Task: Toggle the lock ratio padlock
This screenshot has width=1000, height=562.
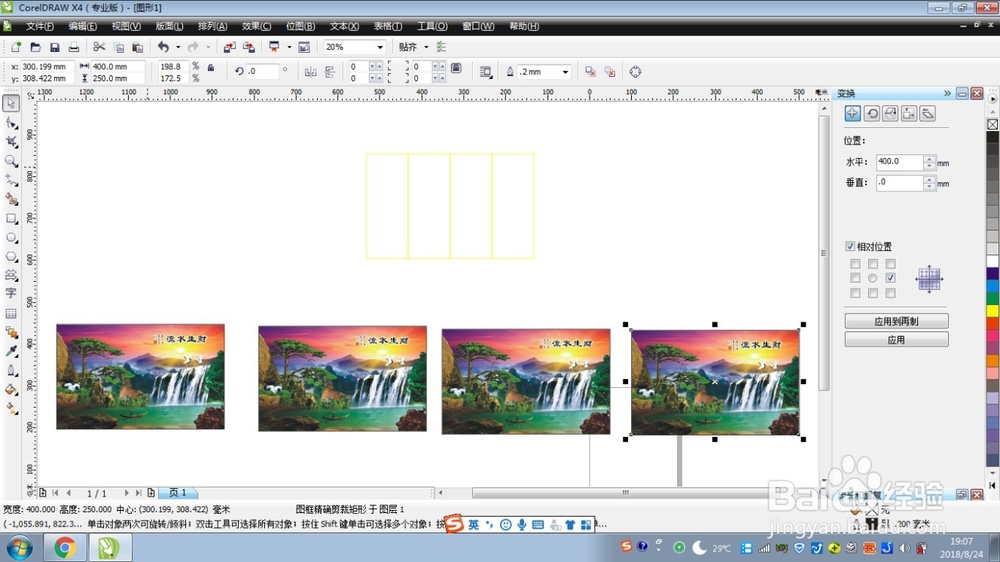Action: click(210, 67)
